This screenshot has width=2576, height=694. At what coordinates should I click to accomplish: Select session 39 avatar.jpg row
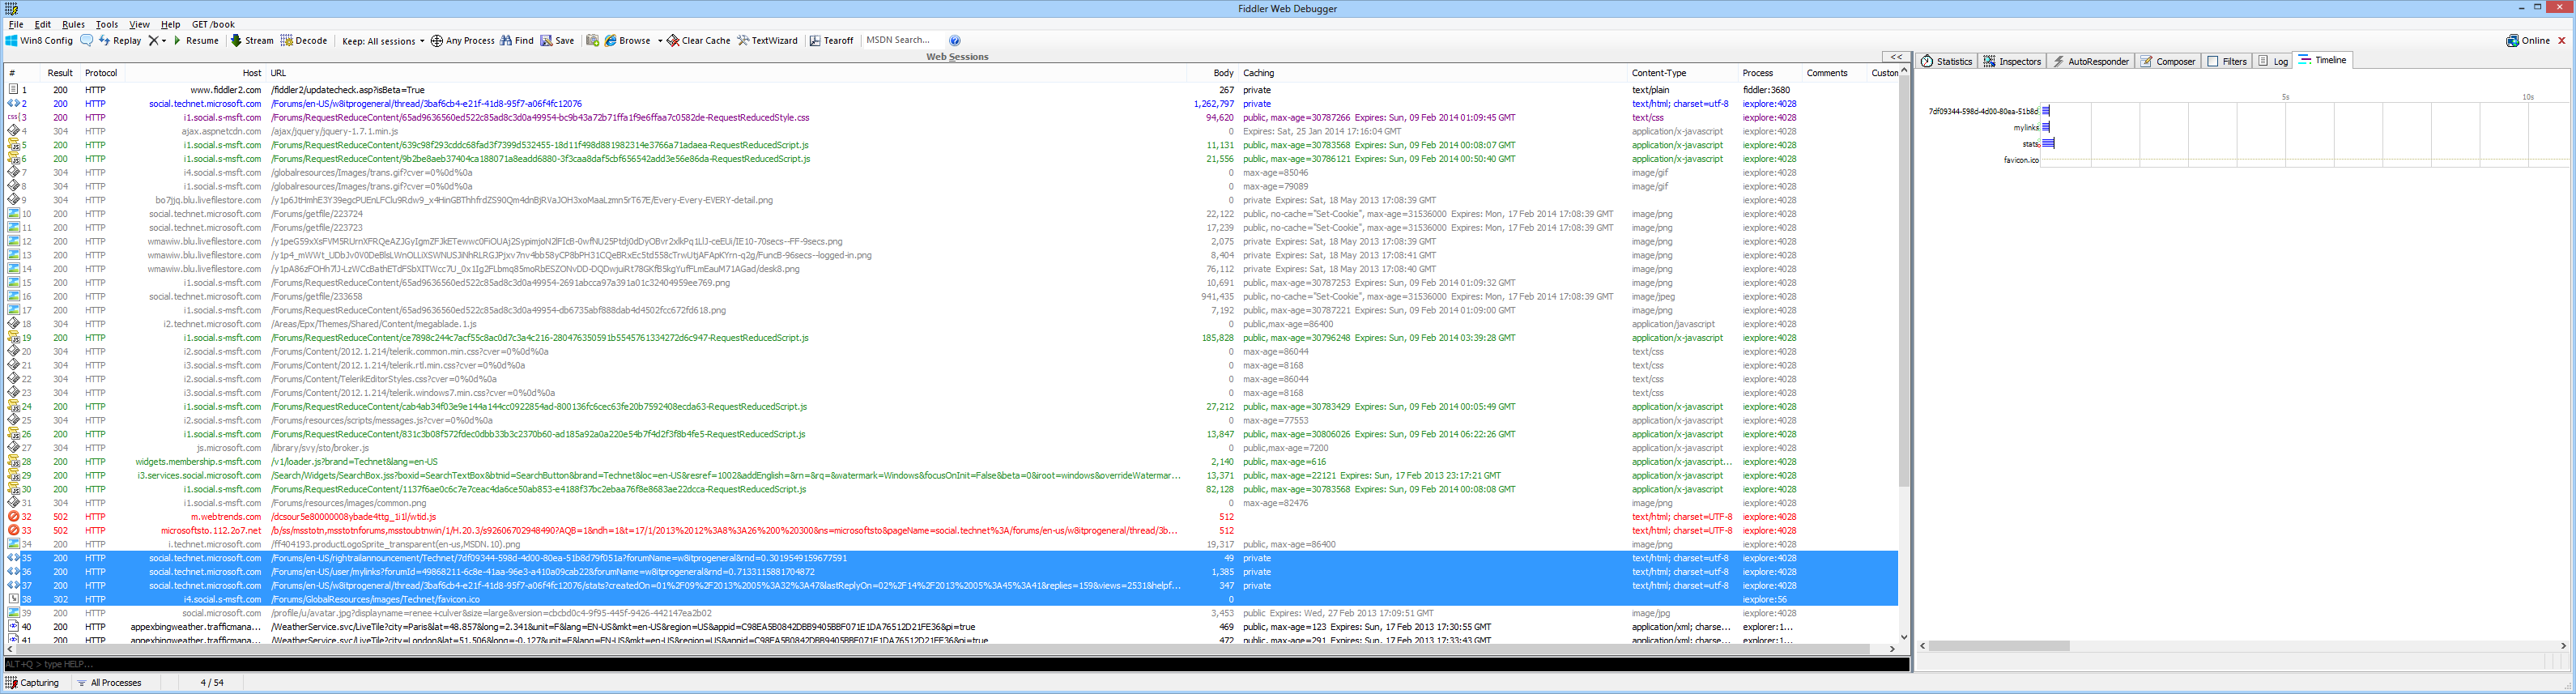950,613
